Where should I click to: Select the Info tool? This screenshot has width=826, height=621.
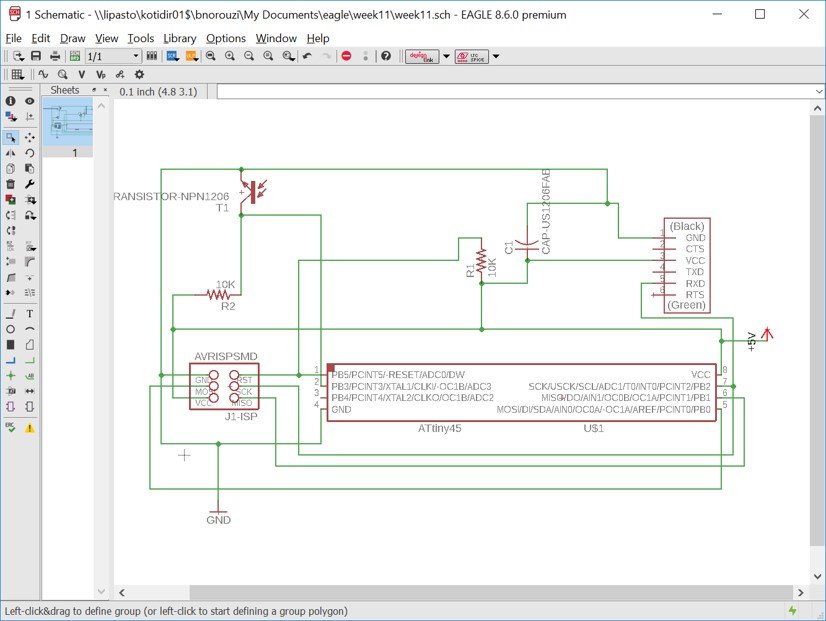pyautogui.click(x=11, y=101)
